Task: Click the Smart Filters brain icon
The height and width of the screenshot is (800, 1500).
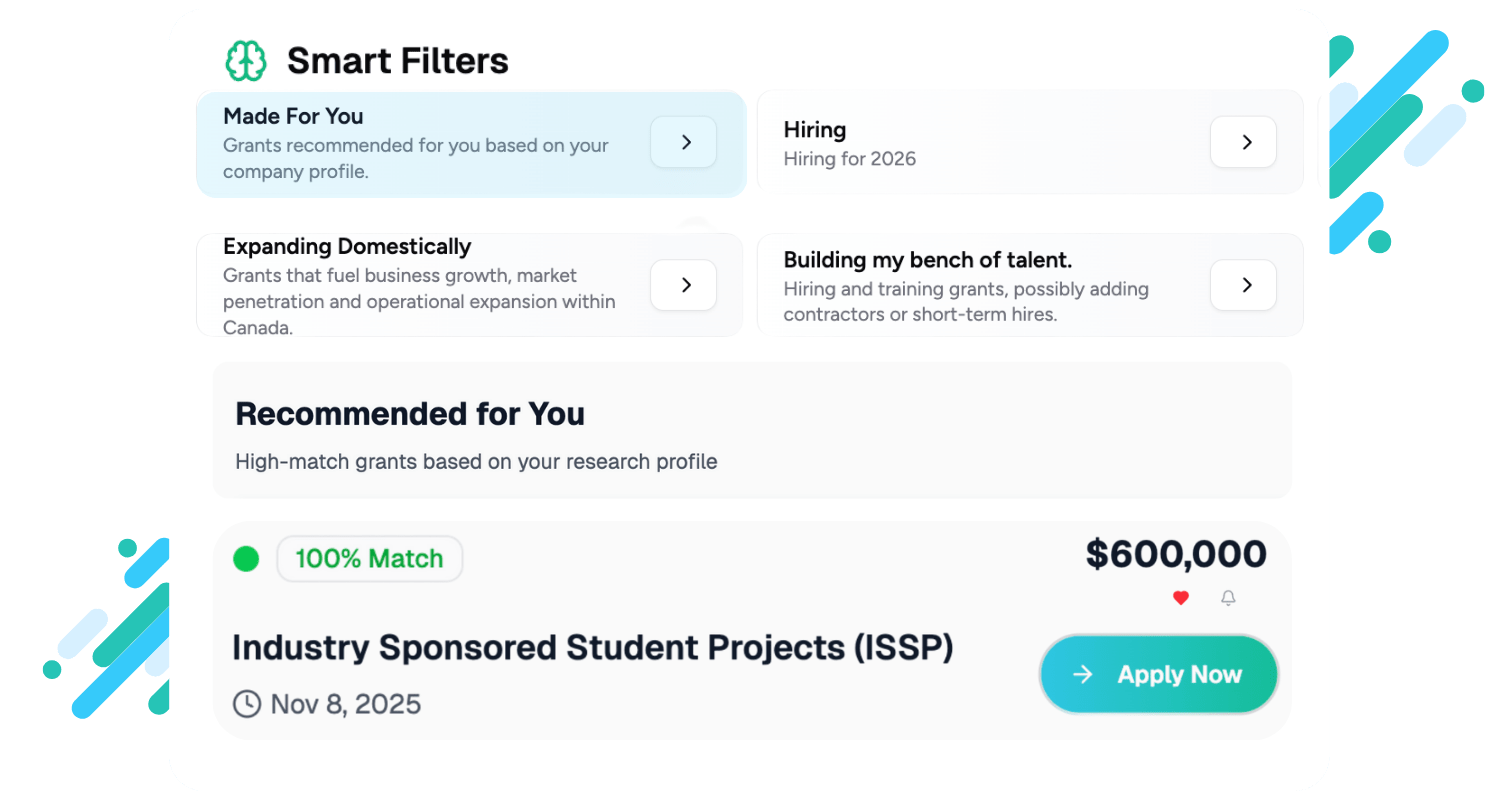Action: (x=245, y=61)
